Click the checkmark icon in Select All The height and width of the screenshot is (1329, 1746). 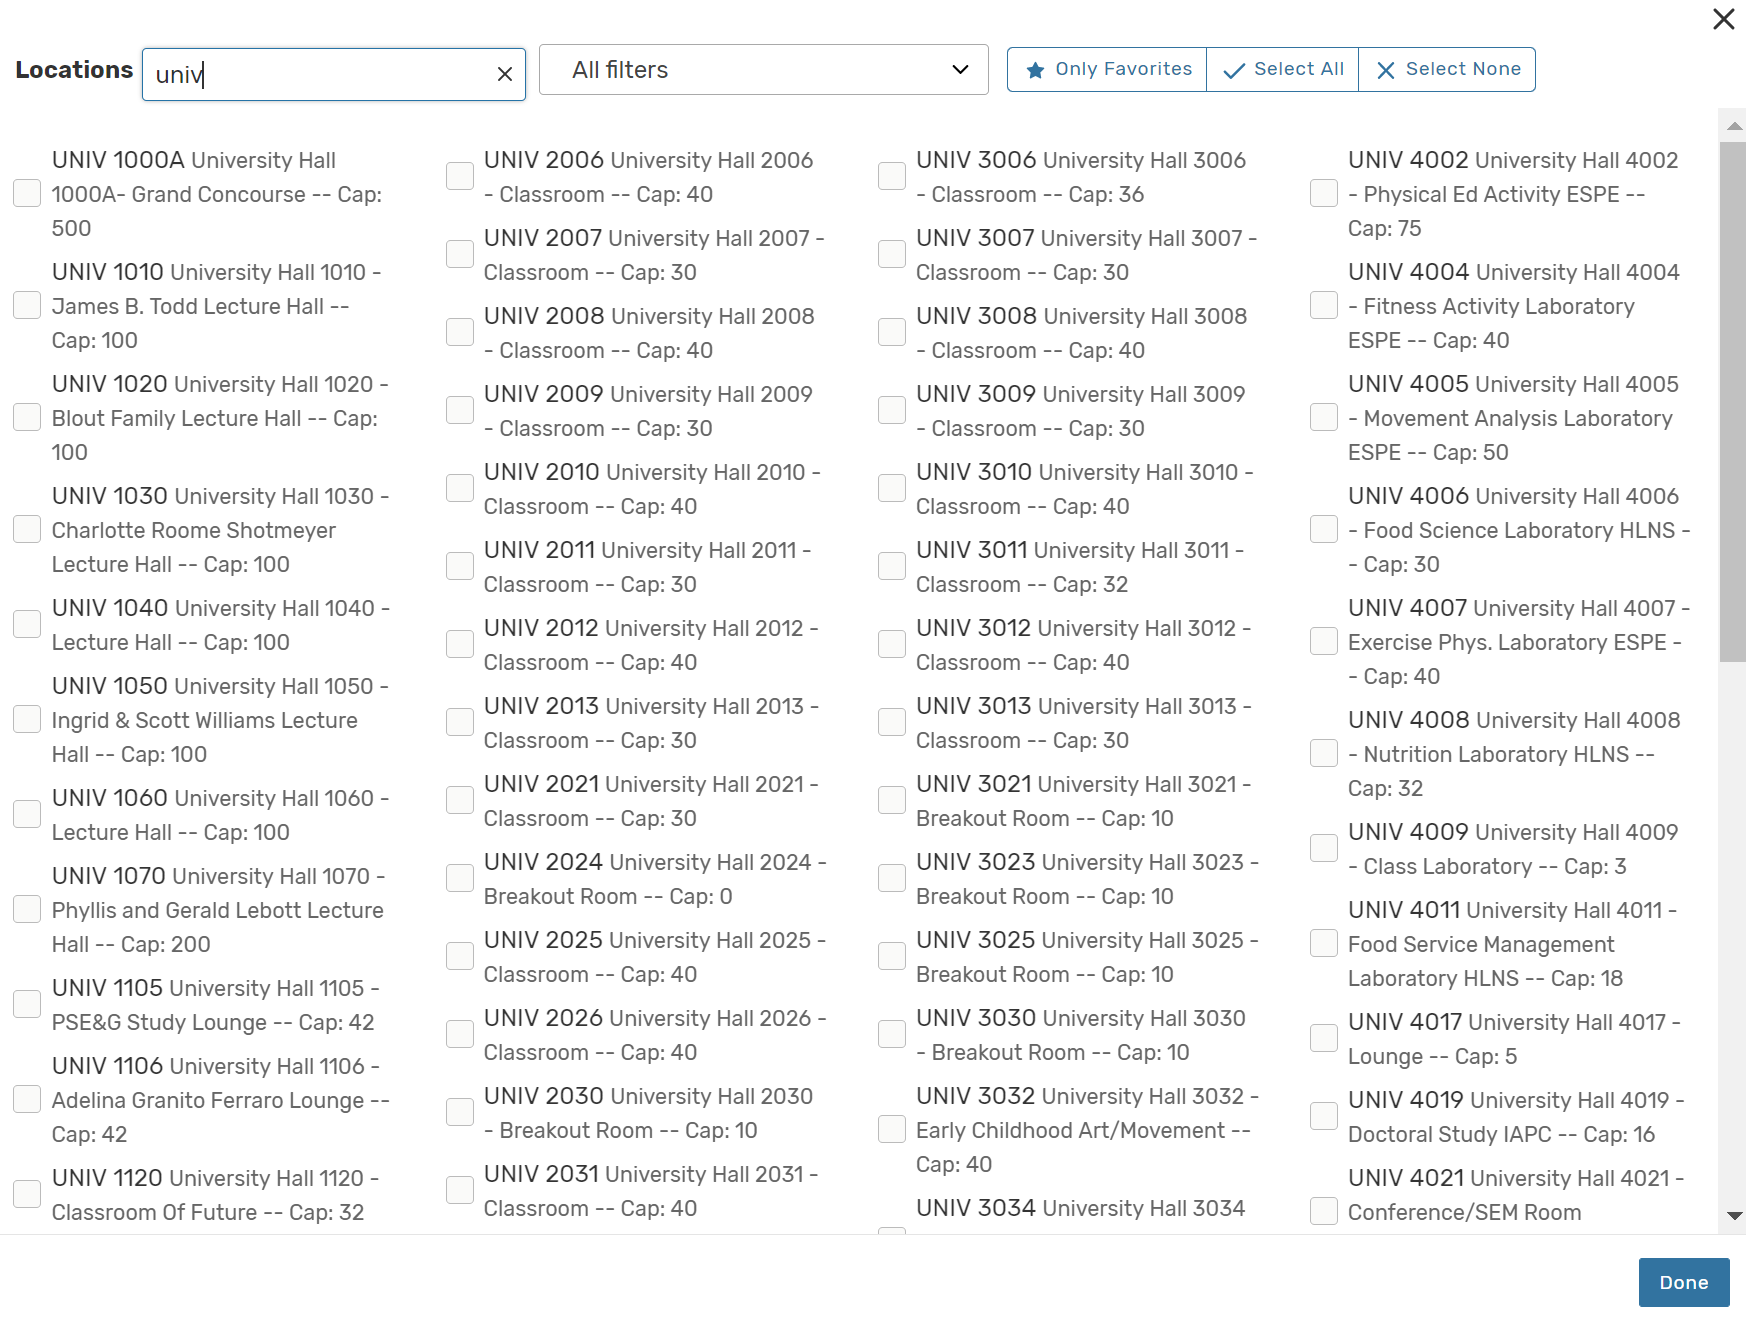pyautogui.click(x=1234, y=70)
